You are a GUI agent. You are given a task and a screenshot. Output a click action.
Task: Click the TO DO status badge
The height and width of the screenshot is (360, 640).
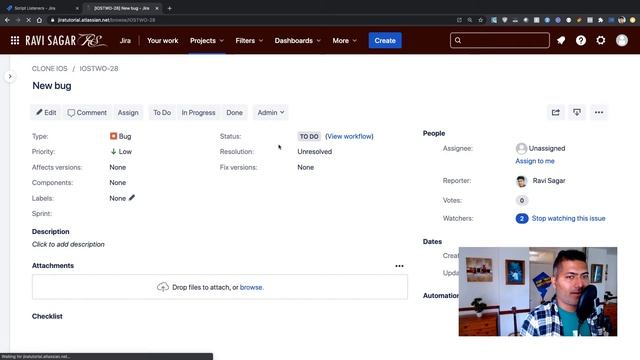coord(309,136)
